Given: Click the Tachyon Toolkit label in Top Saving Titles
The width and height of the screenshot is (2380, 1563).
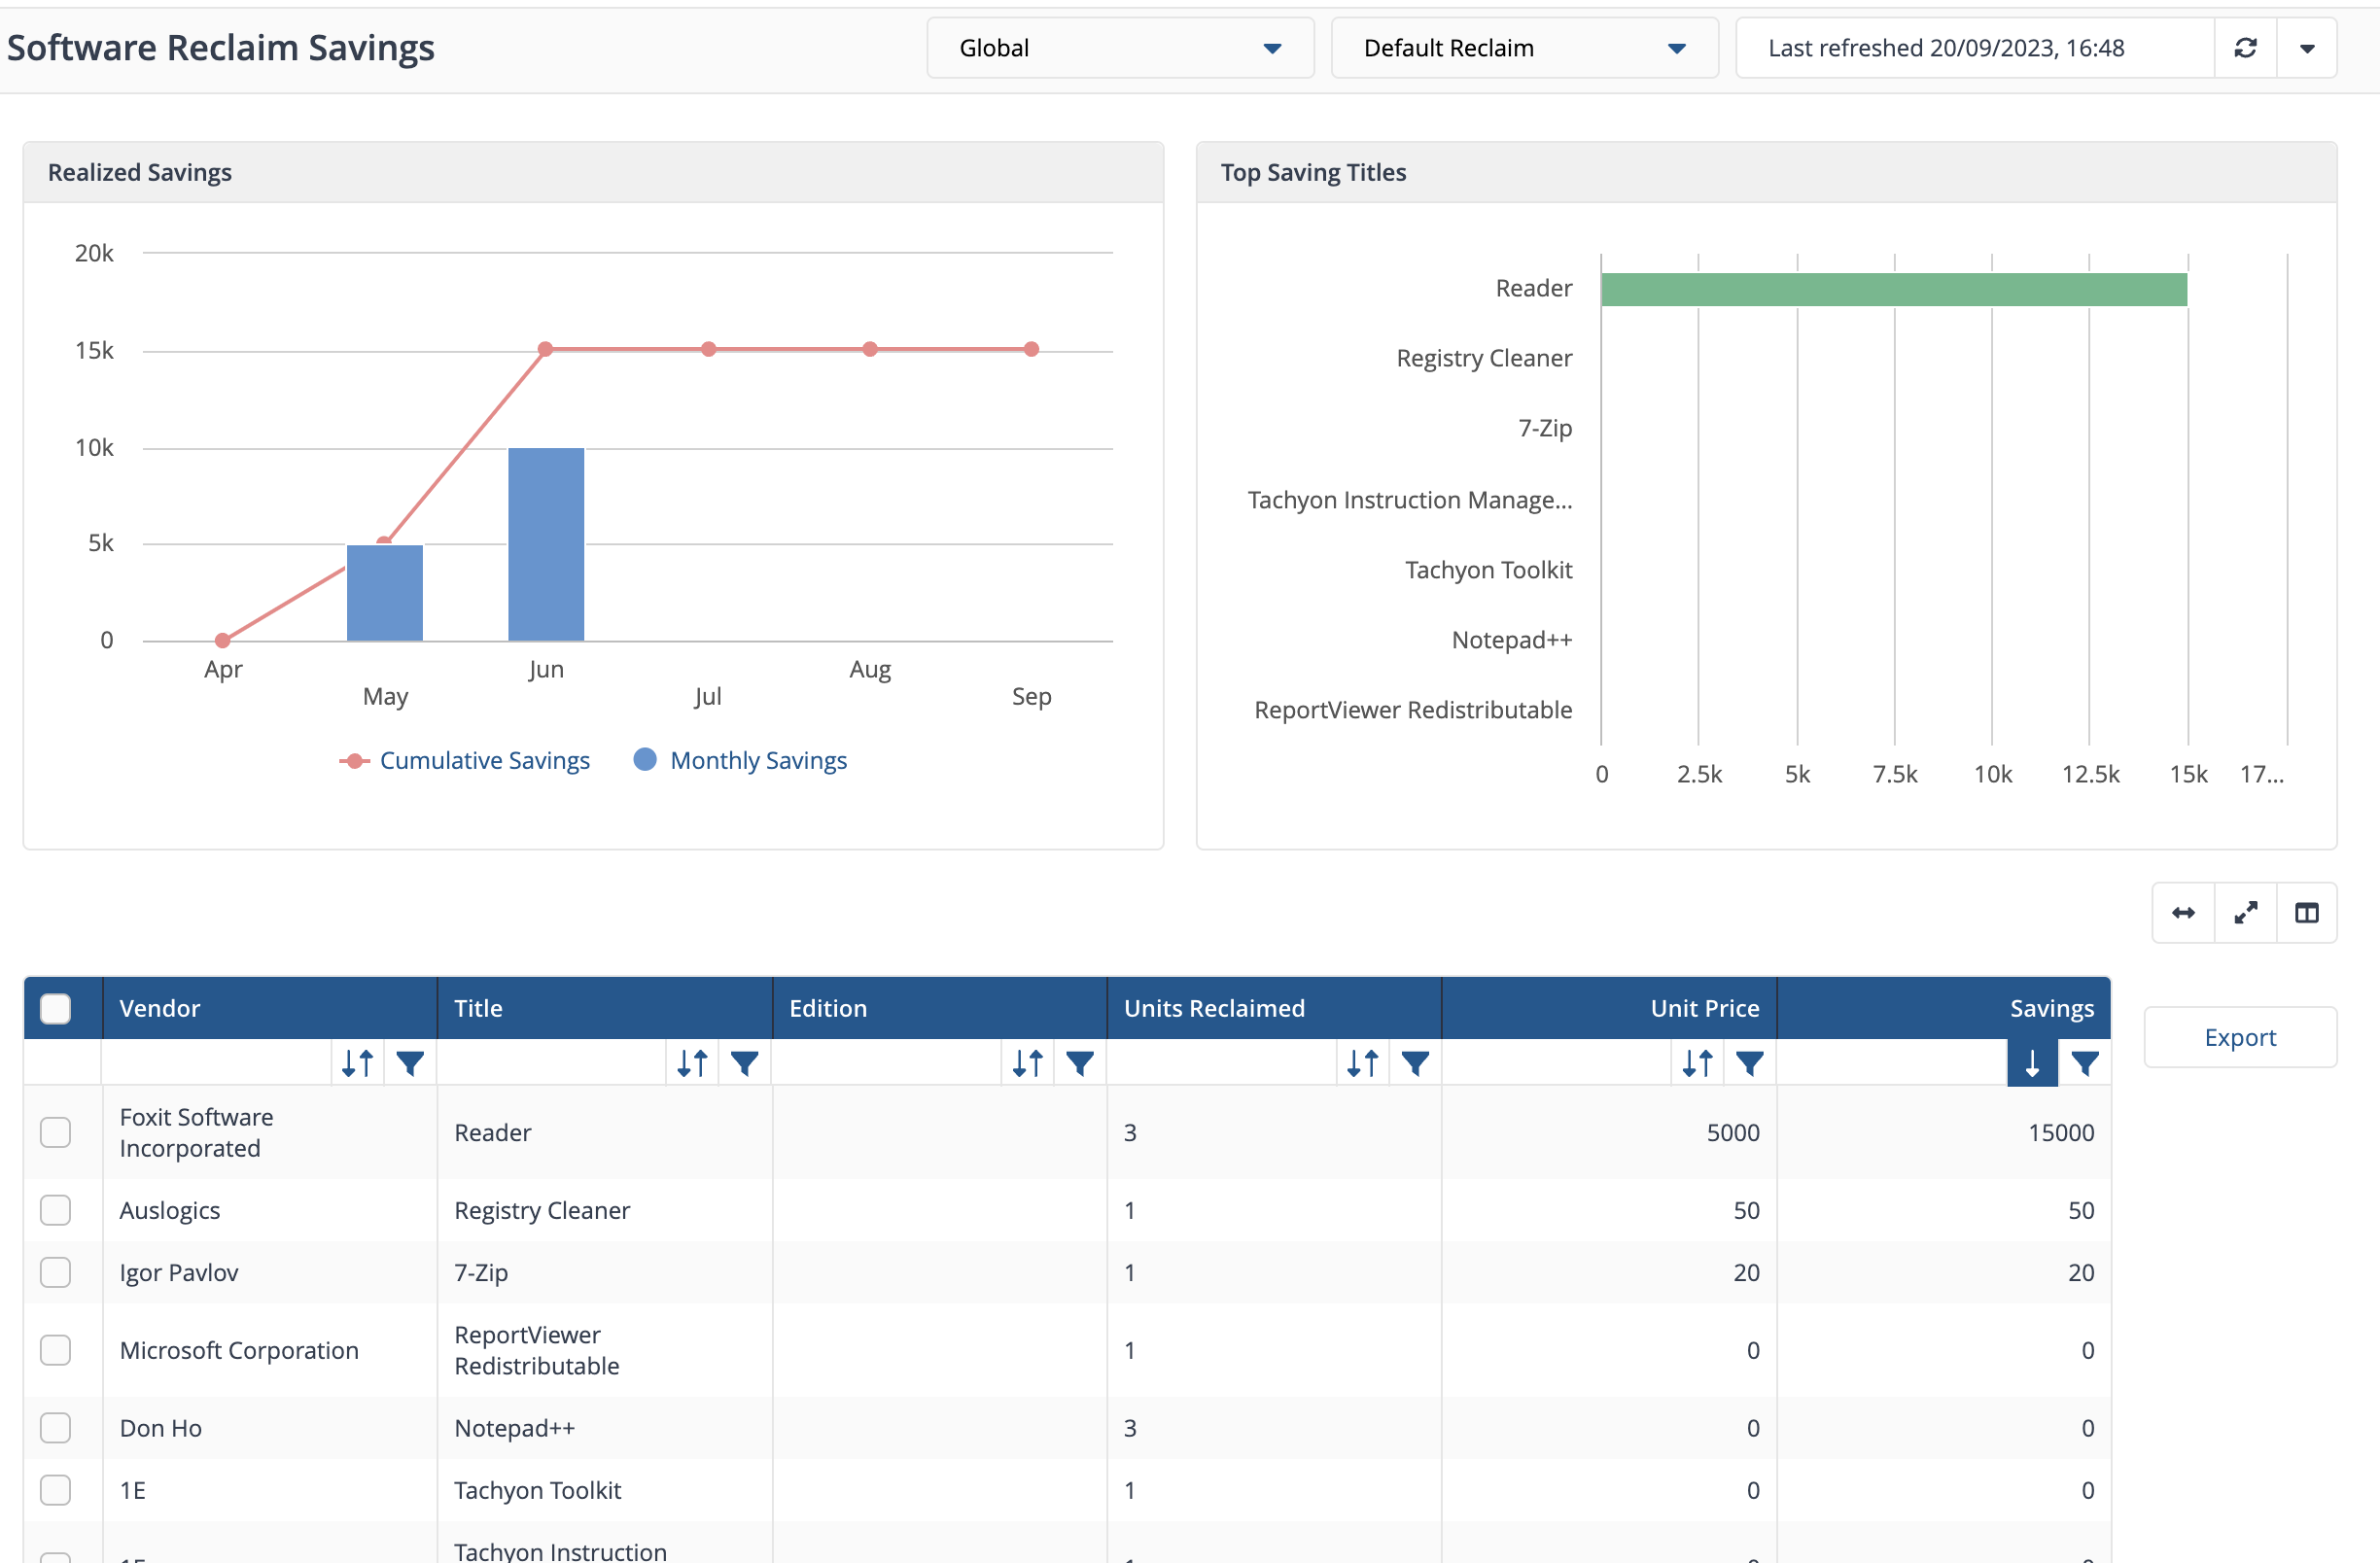Looking at the screenshot, I should (1488, 569).
